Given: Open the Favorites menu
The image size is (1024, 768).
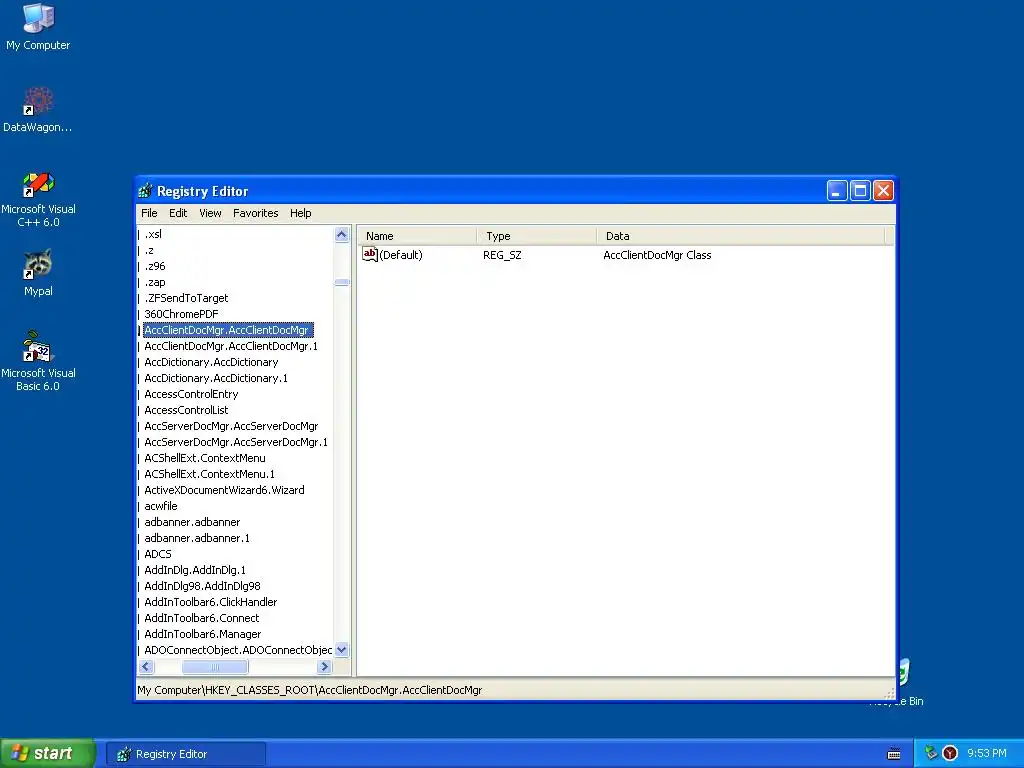Looking at the screenshot, I should coord(255,213).
